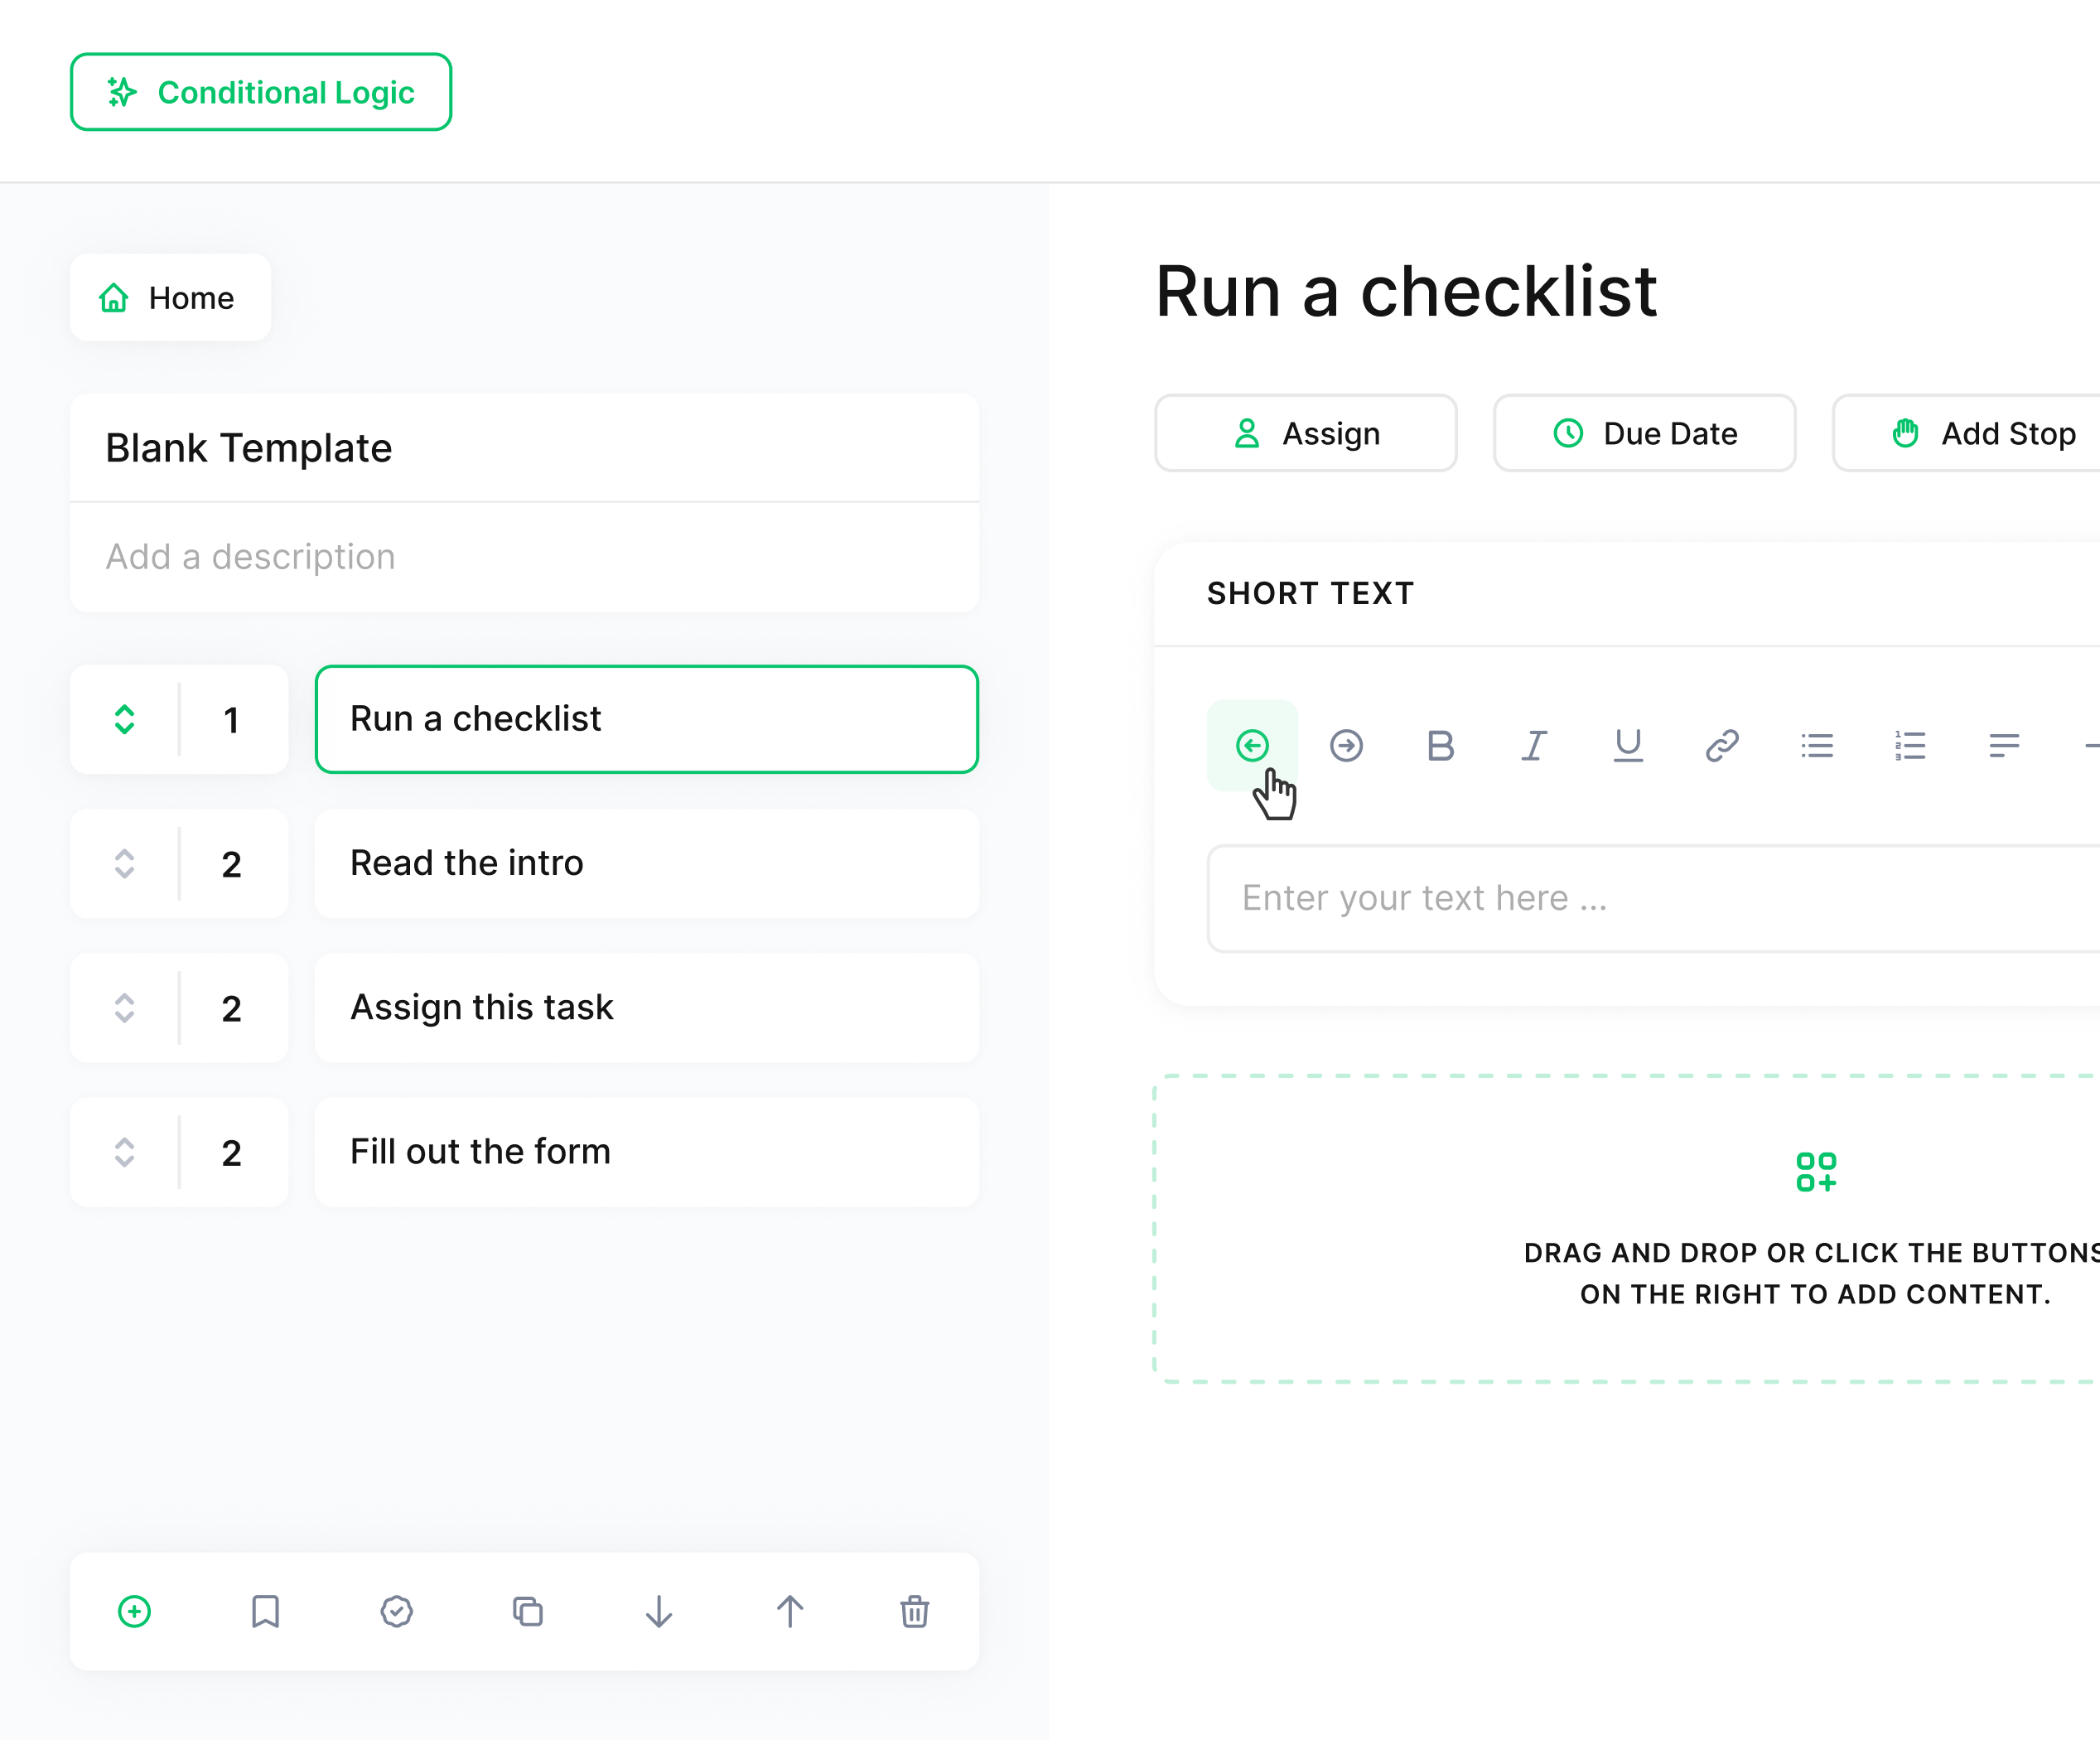Move task up with up arrow
This screenshot has height=1740, width=2100.
click(790, 1611)
